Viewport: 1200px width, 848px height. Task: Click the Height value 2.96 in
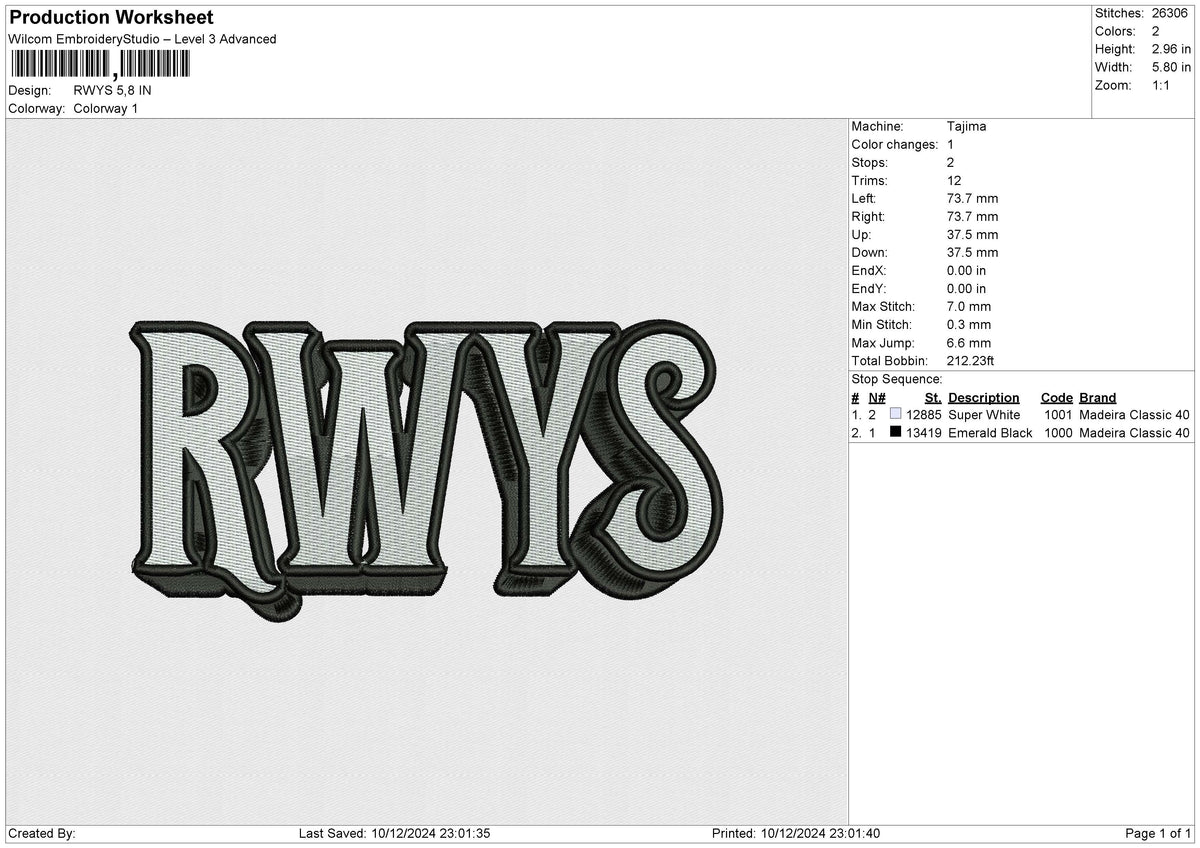[1171, 49]
